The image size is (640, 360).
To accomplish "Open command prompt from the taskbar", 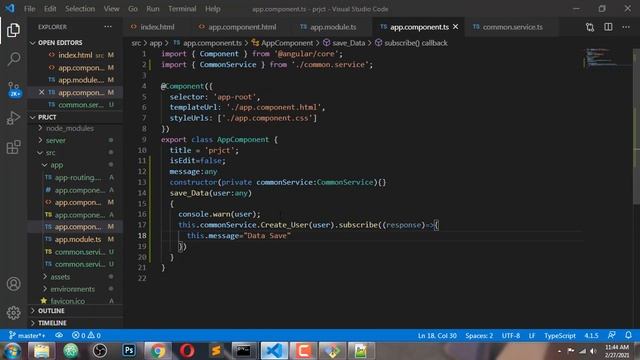I will pos(244,351).
